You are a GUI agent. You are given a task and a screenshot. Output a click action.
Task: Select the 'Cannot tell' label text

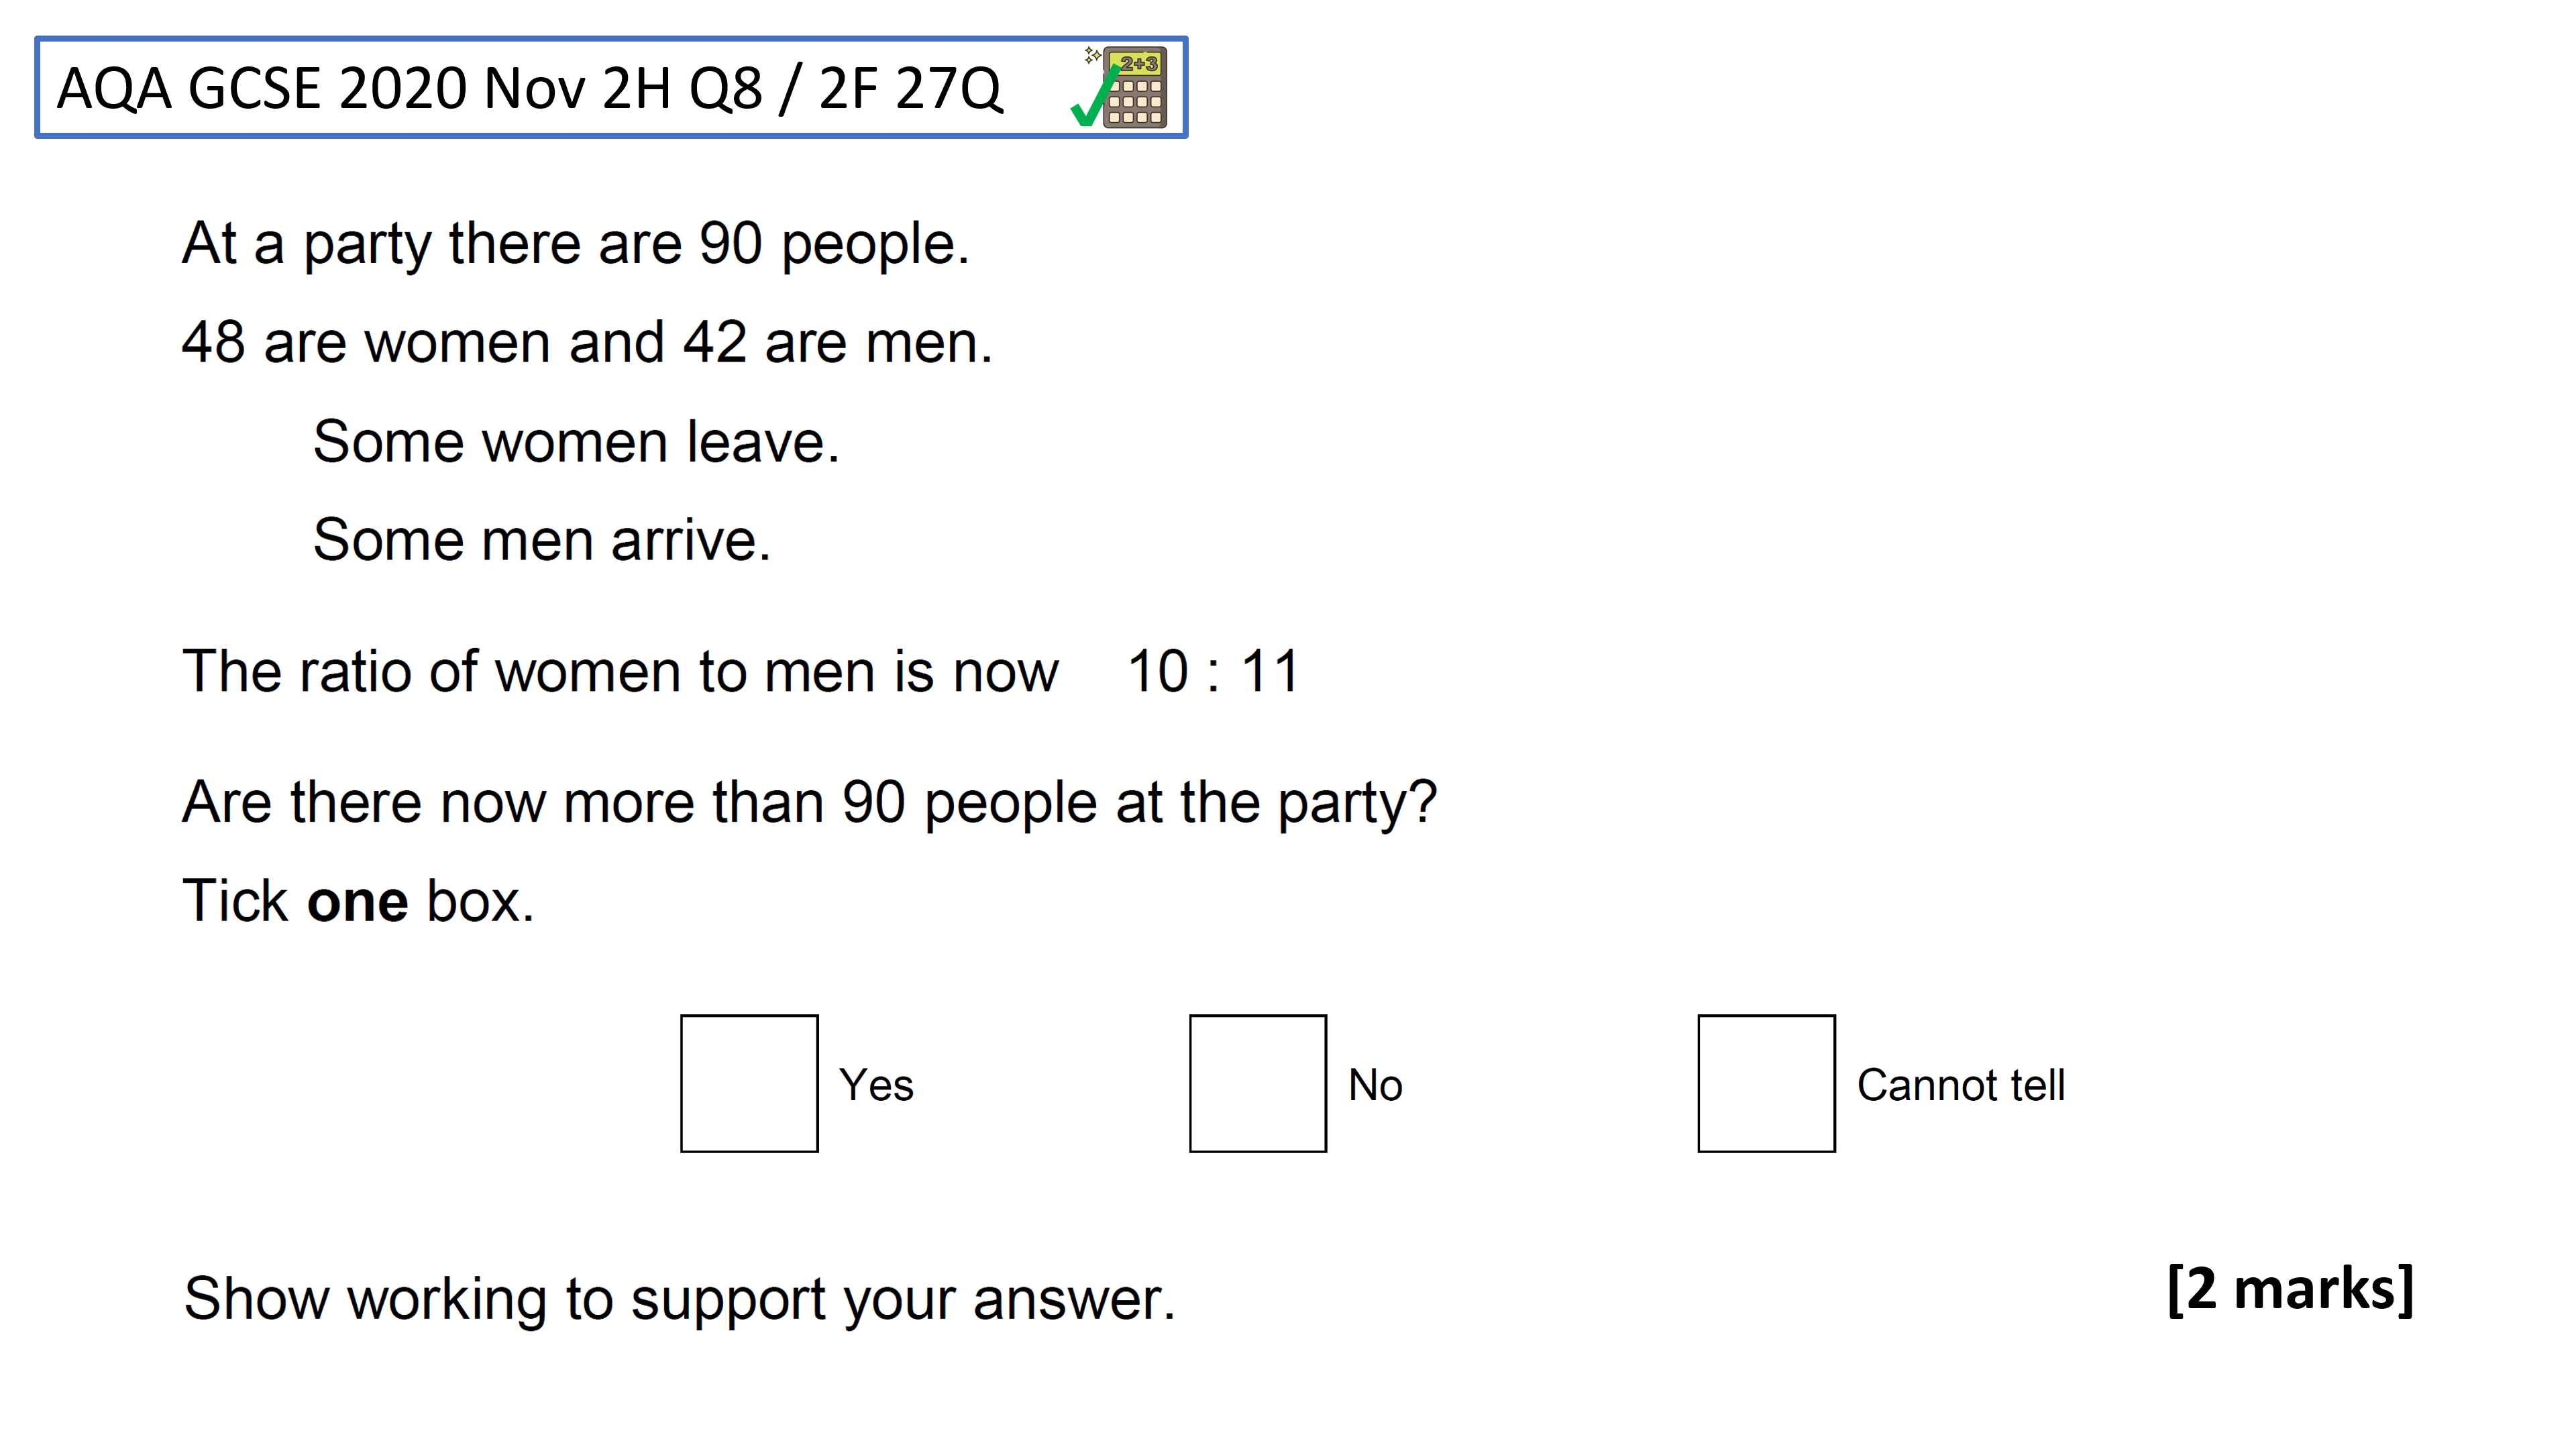(x=1960, y=1085)
